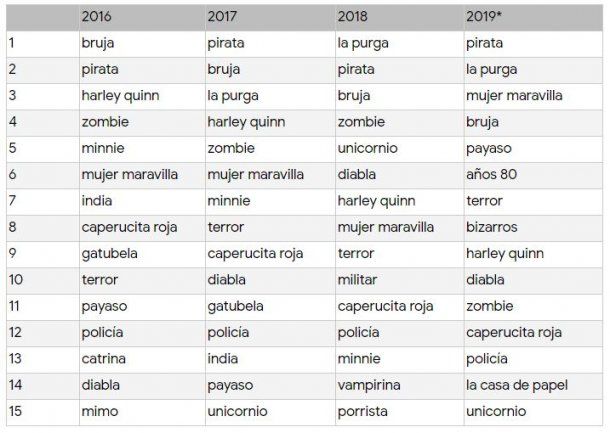Click 'gatubela' in the 2016 column
Viewport: 610px width, 433px height.
[109, 253]
